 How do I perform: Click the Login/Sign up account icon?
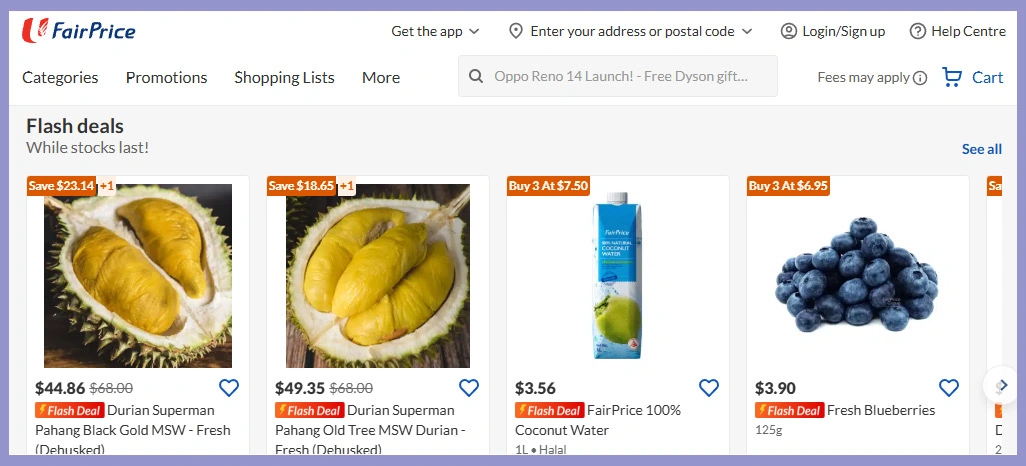[789, 31]
